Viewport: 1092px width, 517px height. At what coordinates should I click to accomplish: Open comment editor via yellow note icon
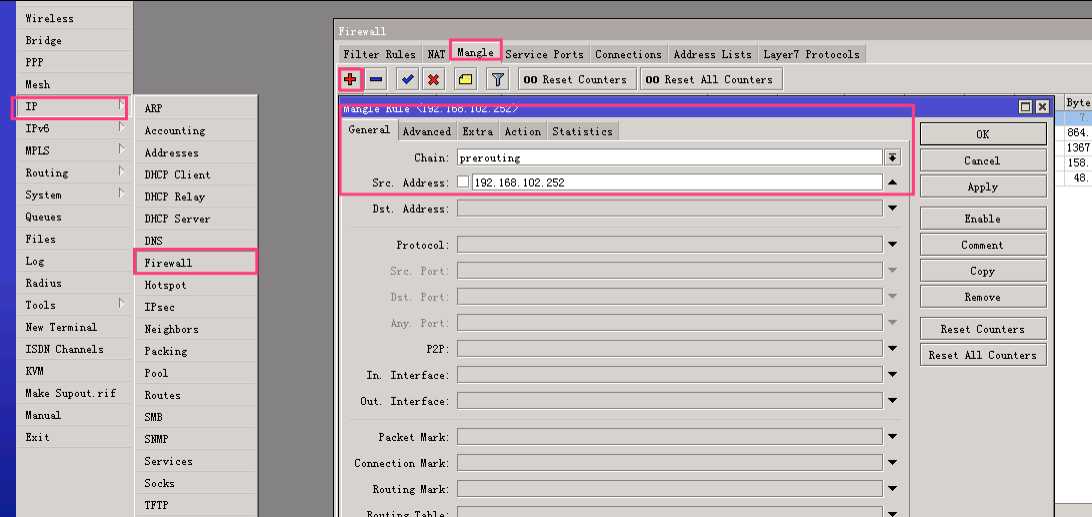[x=466, y=79]
